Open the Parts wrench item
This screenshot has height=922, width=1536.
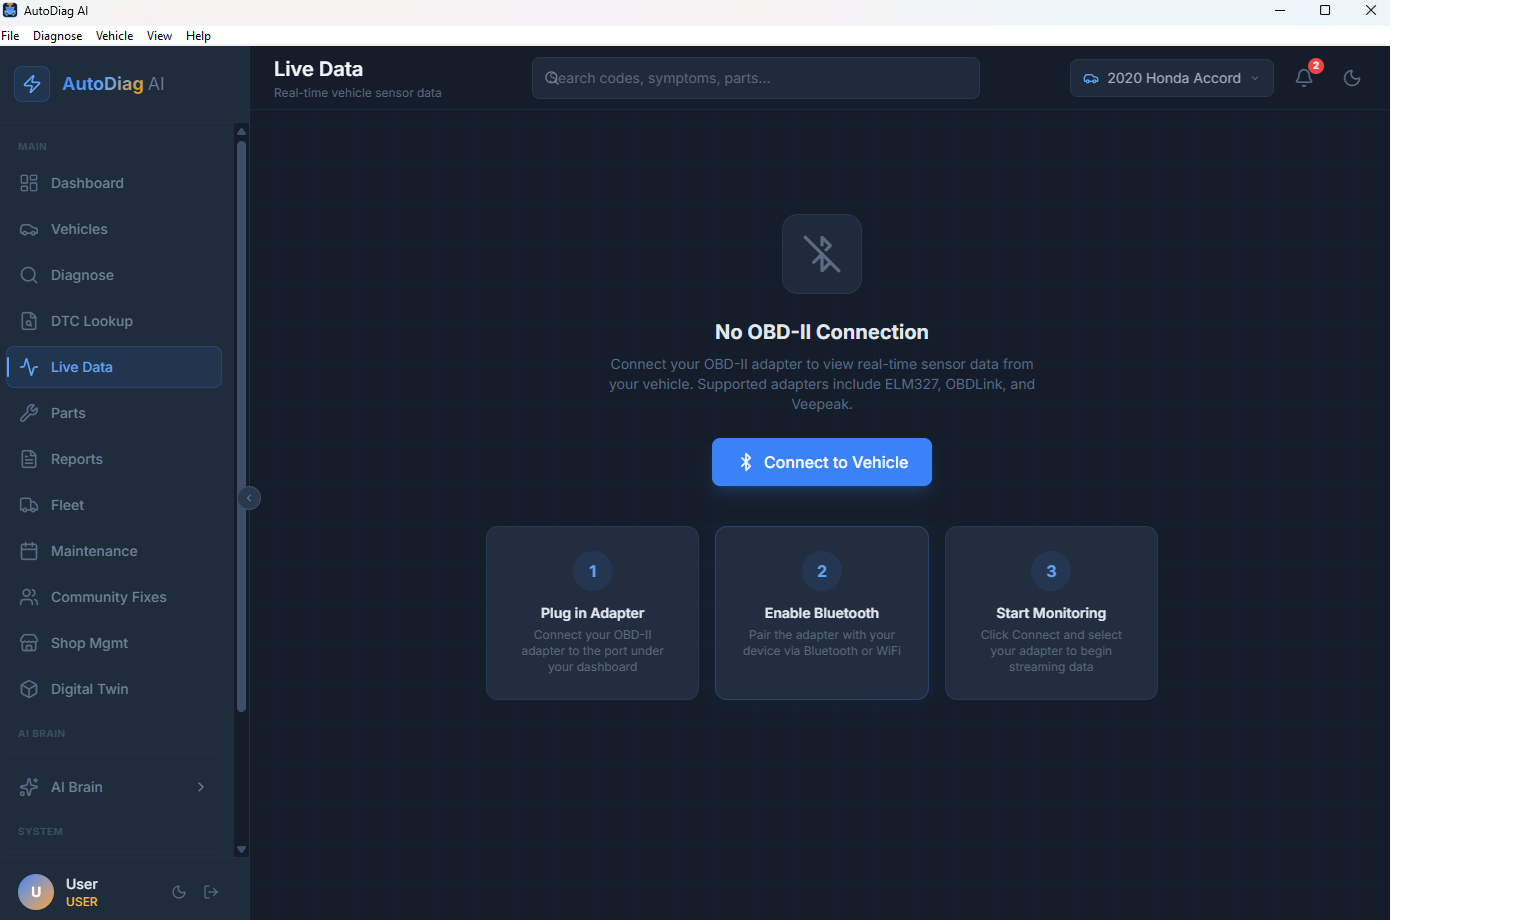[x=68, y=413]
